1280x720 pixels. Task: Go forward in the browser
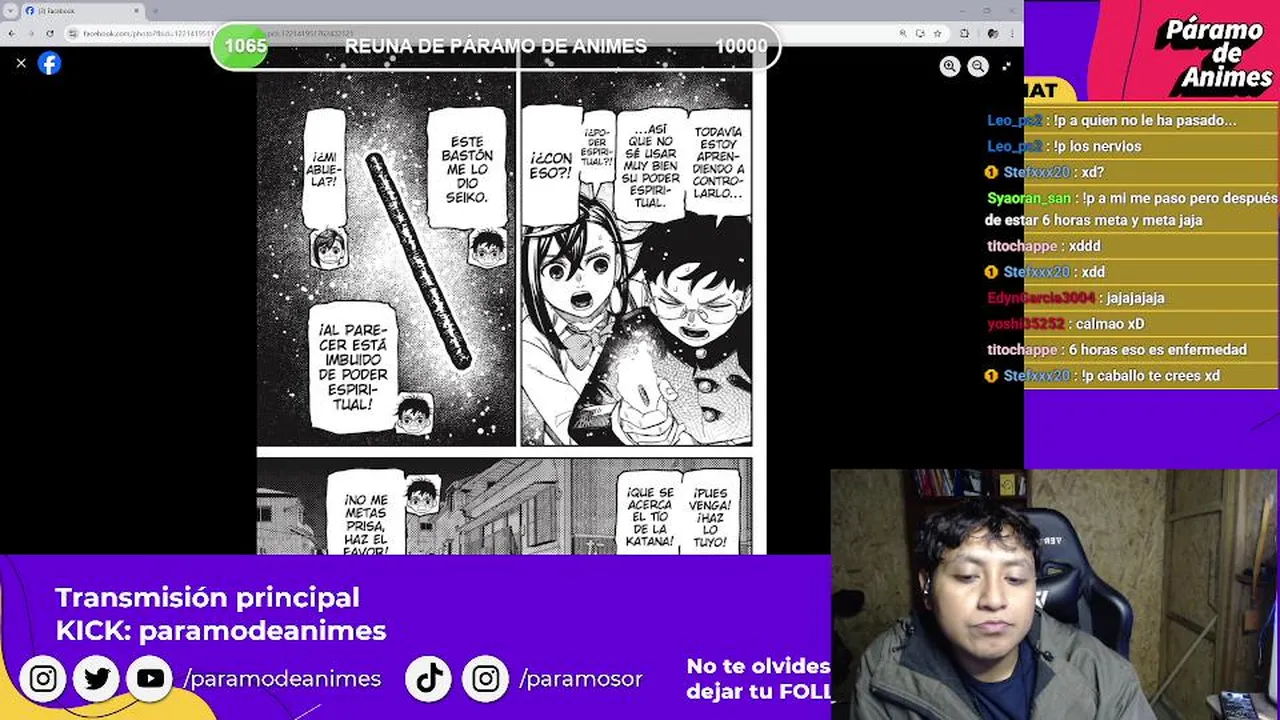[x=31, y=33]
